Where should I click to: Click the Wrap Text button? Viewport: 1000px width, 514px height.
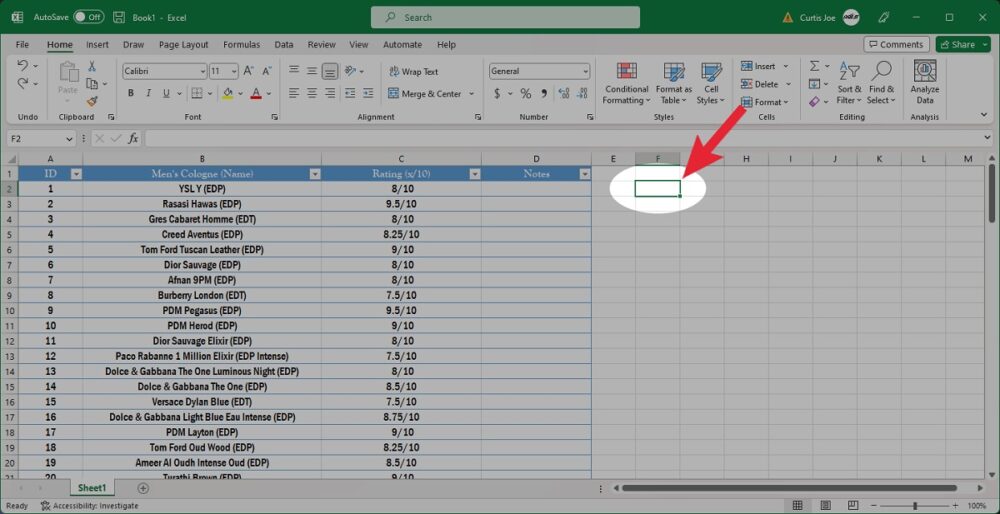(x=413, y=71)
